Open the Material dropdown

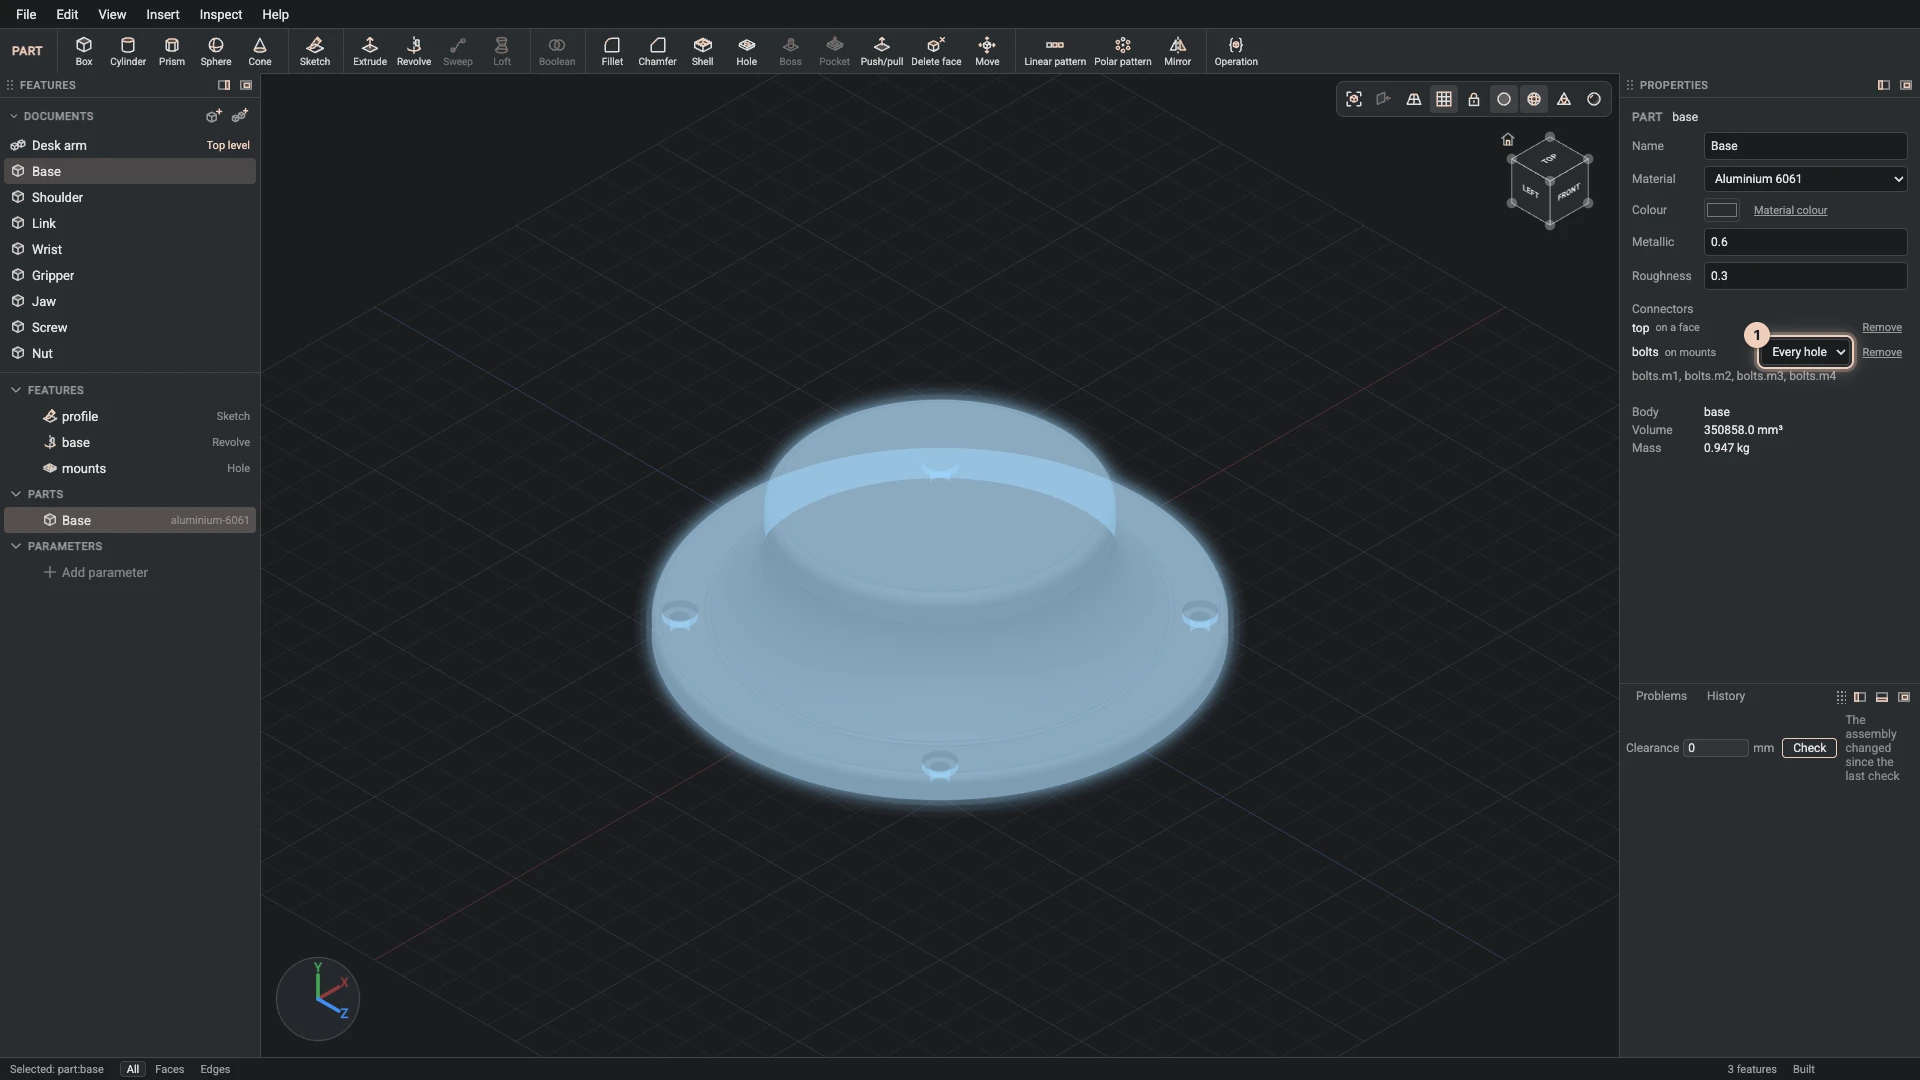coord(1805,179)
